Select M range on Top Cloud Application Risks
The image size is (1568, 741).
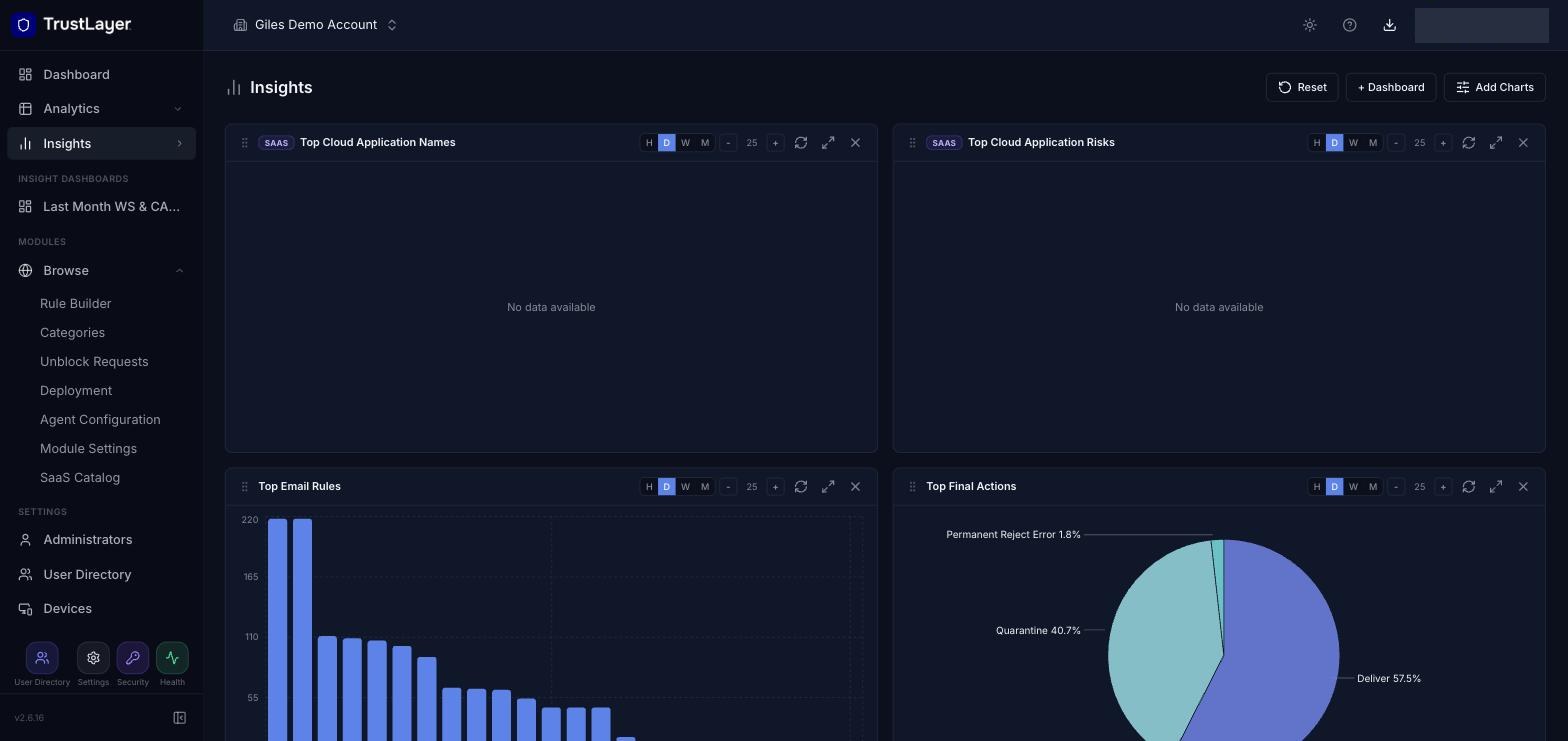pos(1373,143)
